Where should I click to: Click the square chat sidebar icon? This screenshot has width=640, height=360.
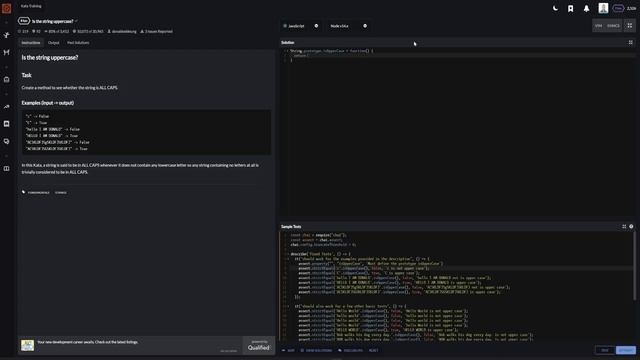point(7,124)
